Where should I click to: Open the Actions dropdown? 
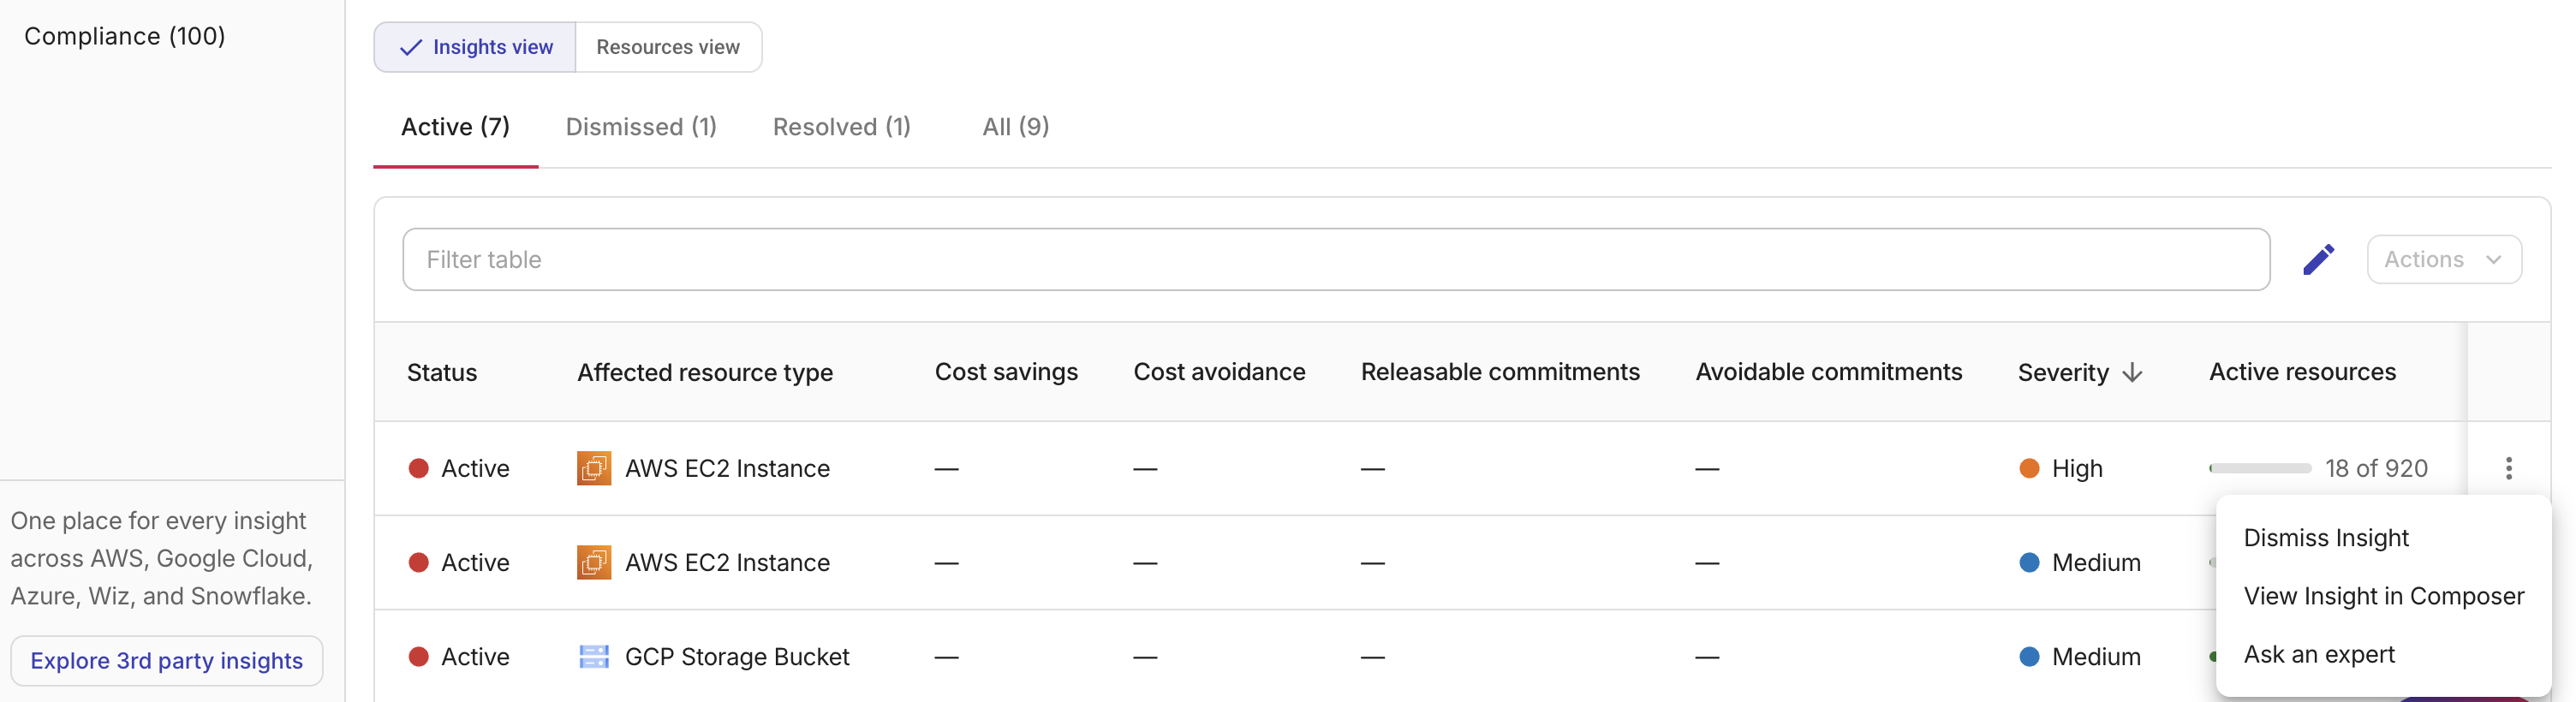[2444, 260]
